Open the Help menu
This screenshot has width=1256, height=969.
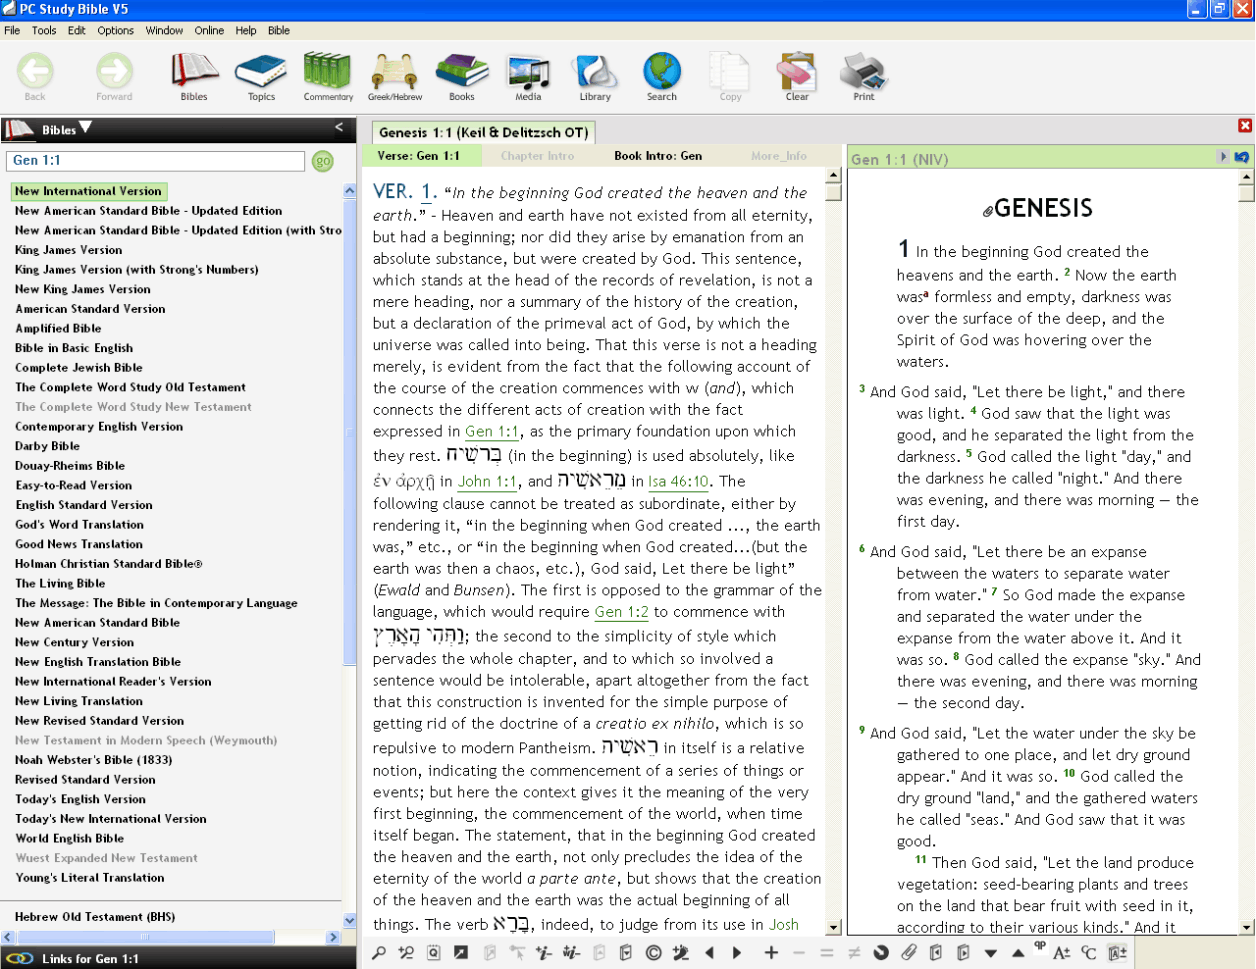coord(246,30)
